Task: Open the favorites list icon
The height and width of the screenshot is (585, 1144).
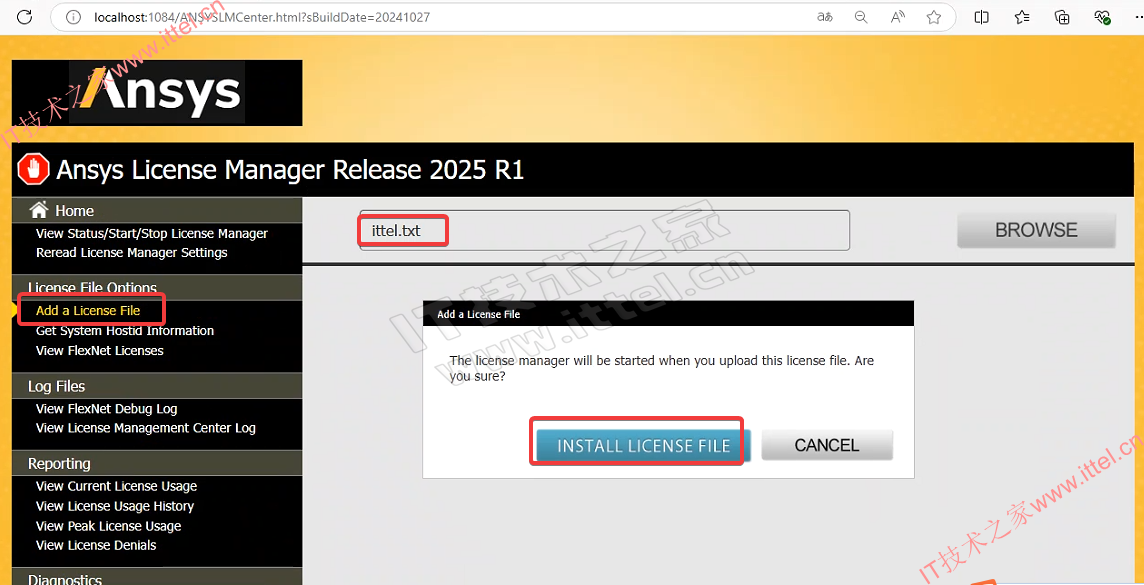Action: click(x=1022, y=17)
